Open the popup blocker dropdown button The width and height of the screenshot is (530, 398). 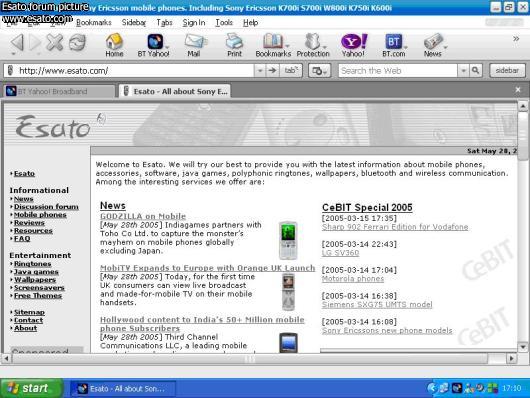tap(319, 71)
